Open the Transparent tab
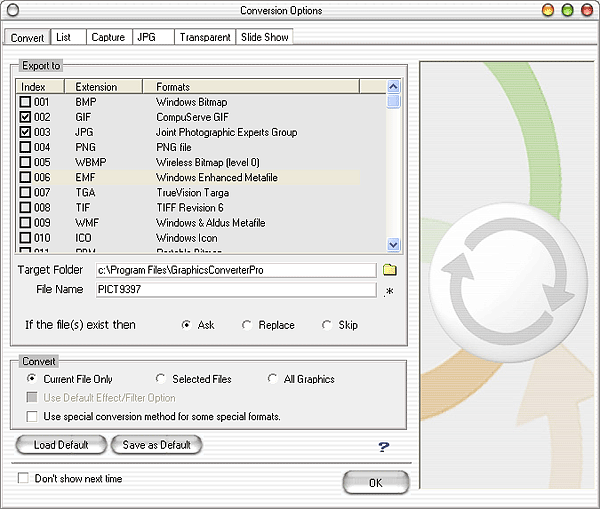 (x=205, y=37)
